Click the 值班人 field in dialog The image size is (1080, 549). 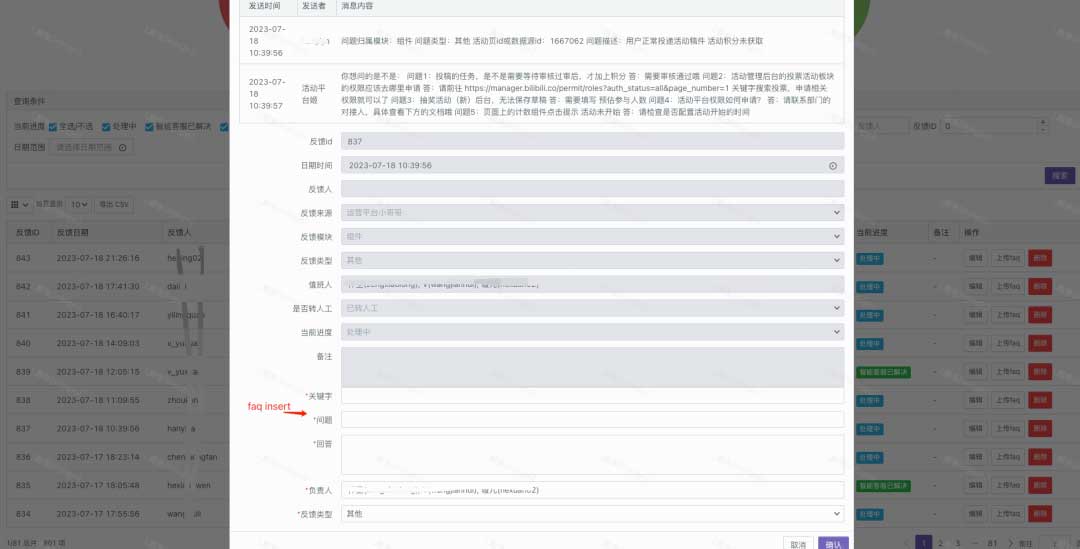(x=592, y=284)
